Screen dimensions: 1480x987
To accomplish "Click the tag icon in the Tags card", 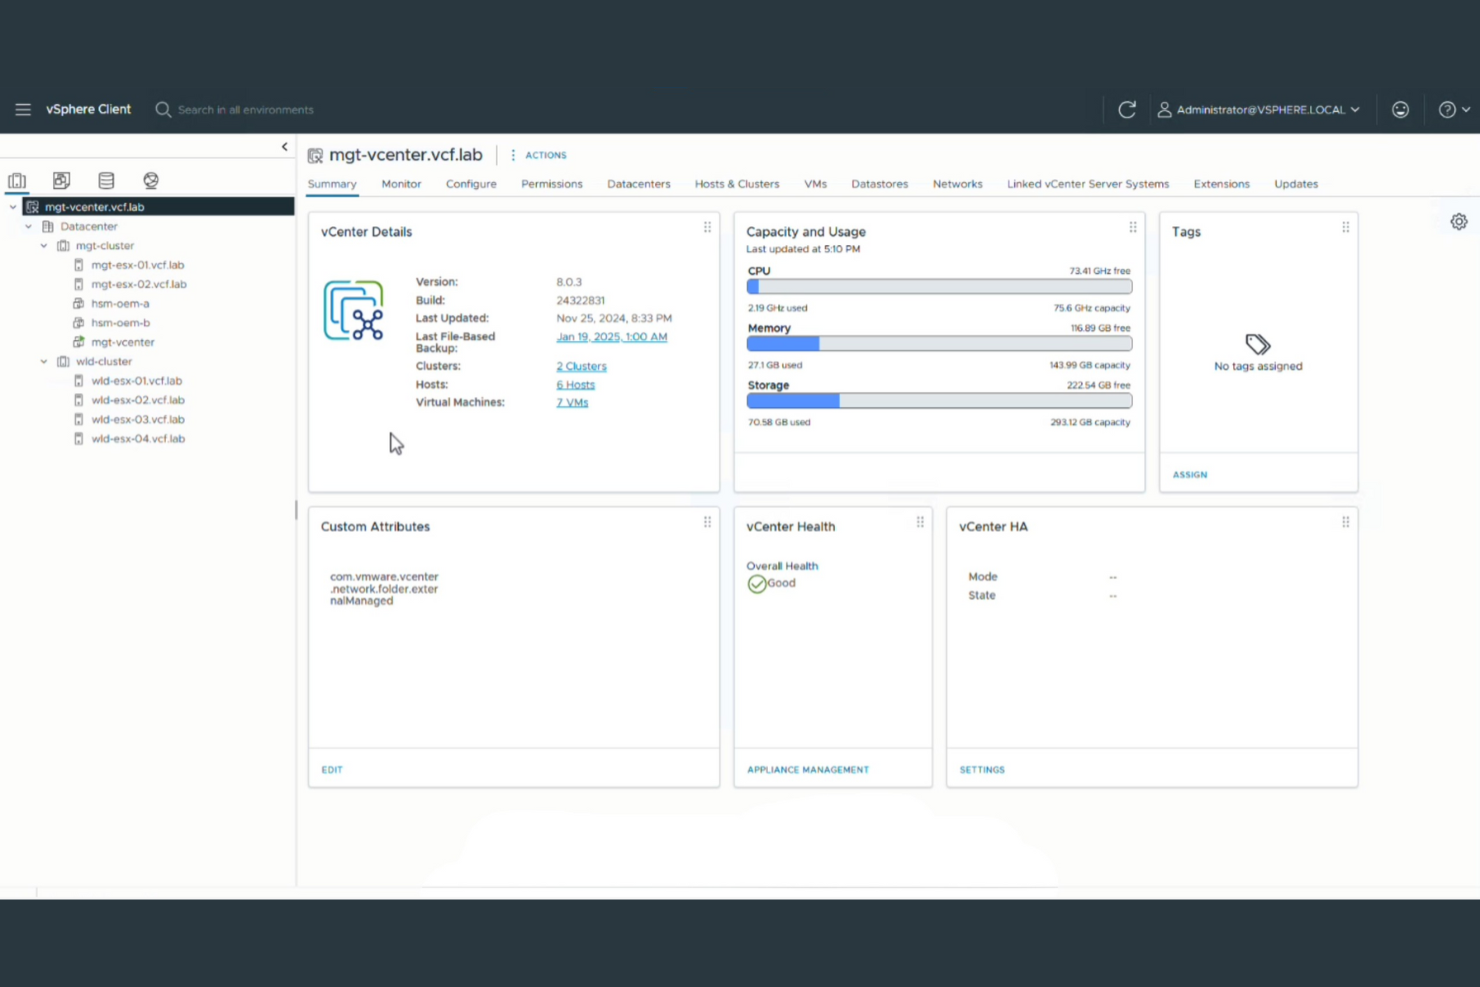I will pyautogui.click(x=1258, y=344).
